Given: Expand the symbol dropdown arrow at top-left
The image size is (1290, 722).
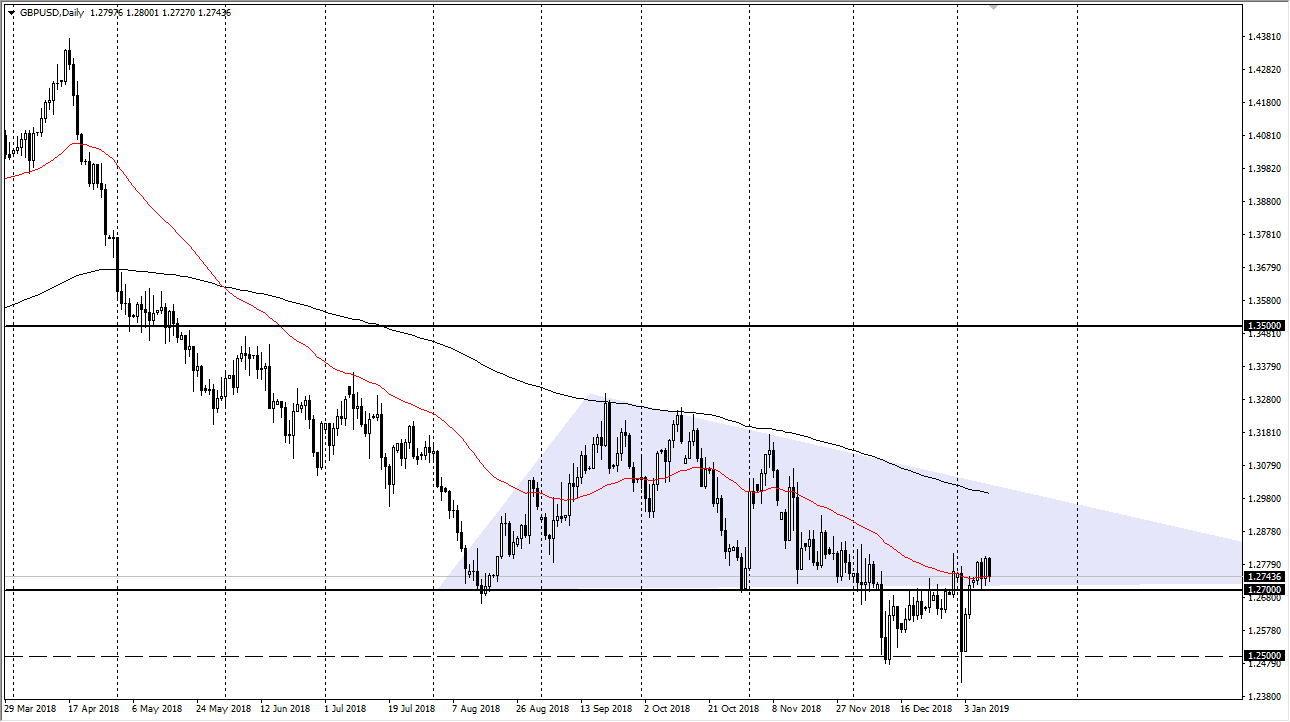Looking at the screenshot, I should pyautogui.click(x=11, y=12).
